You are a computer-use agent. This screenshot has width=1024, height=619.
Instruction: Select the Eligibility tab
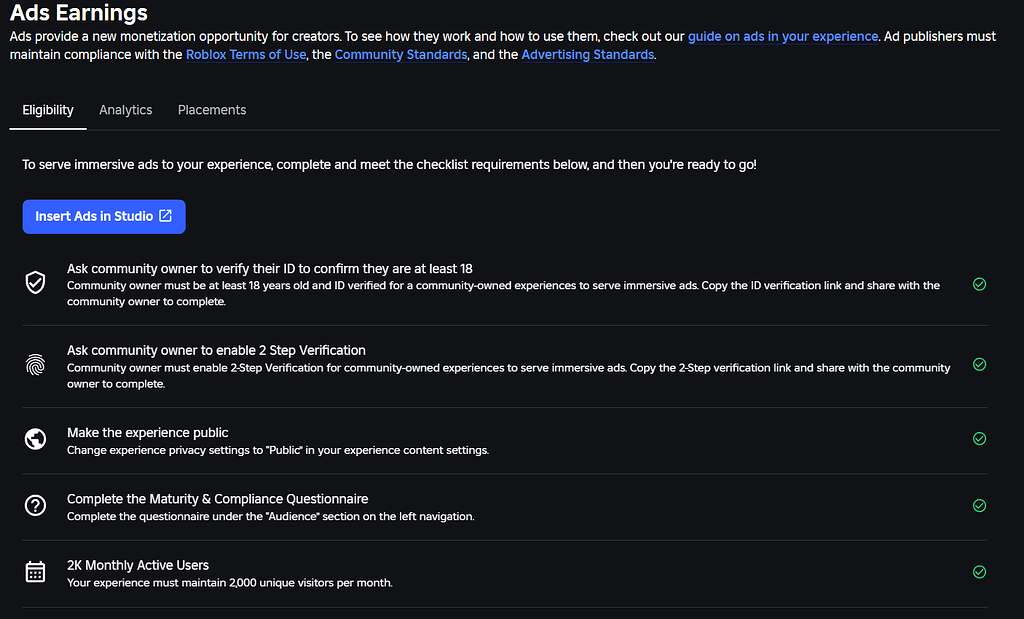[x=47, y=110]
